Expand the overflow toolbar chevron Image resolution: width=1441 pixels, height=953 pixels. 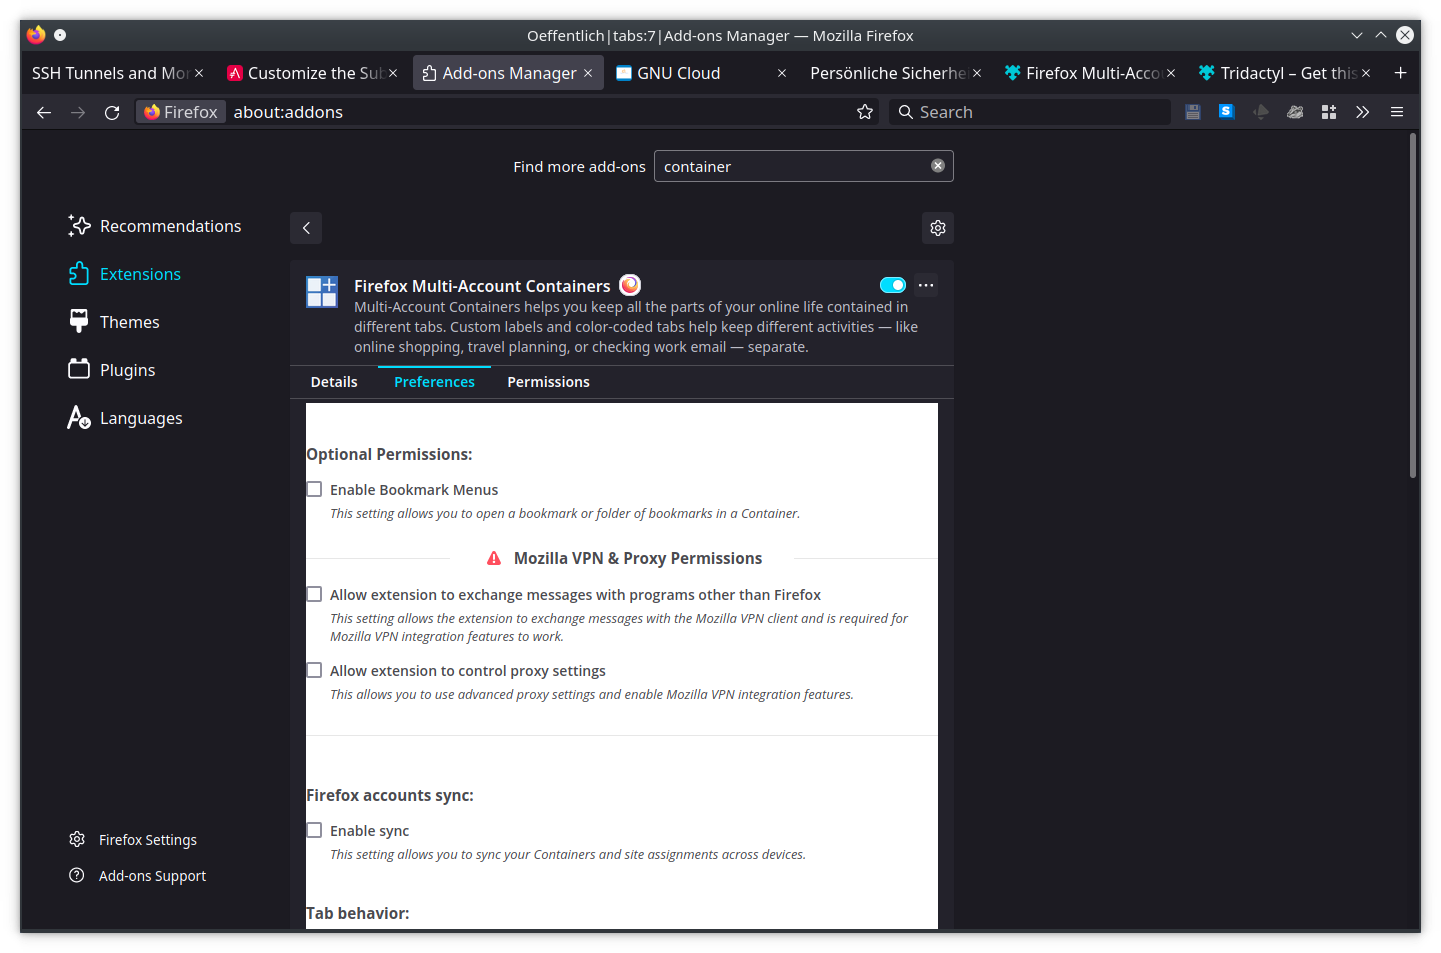pyautogui.click(x=1362, y=112)
